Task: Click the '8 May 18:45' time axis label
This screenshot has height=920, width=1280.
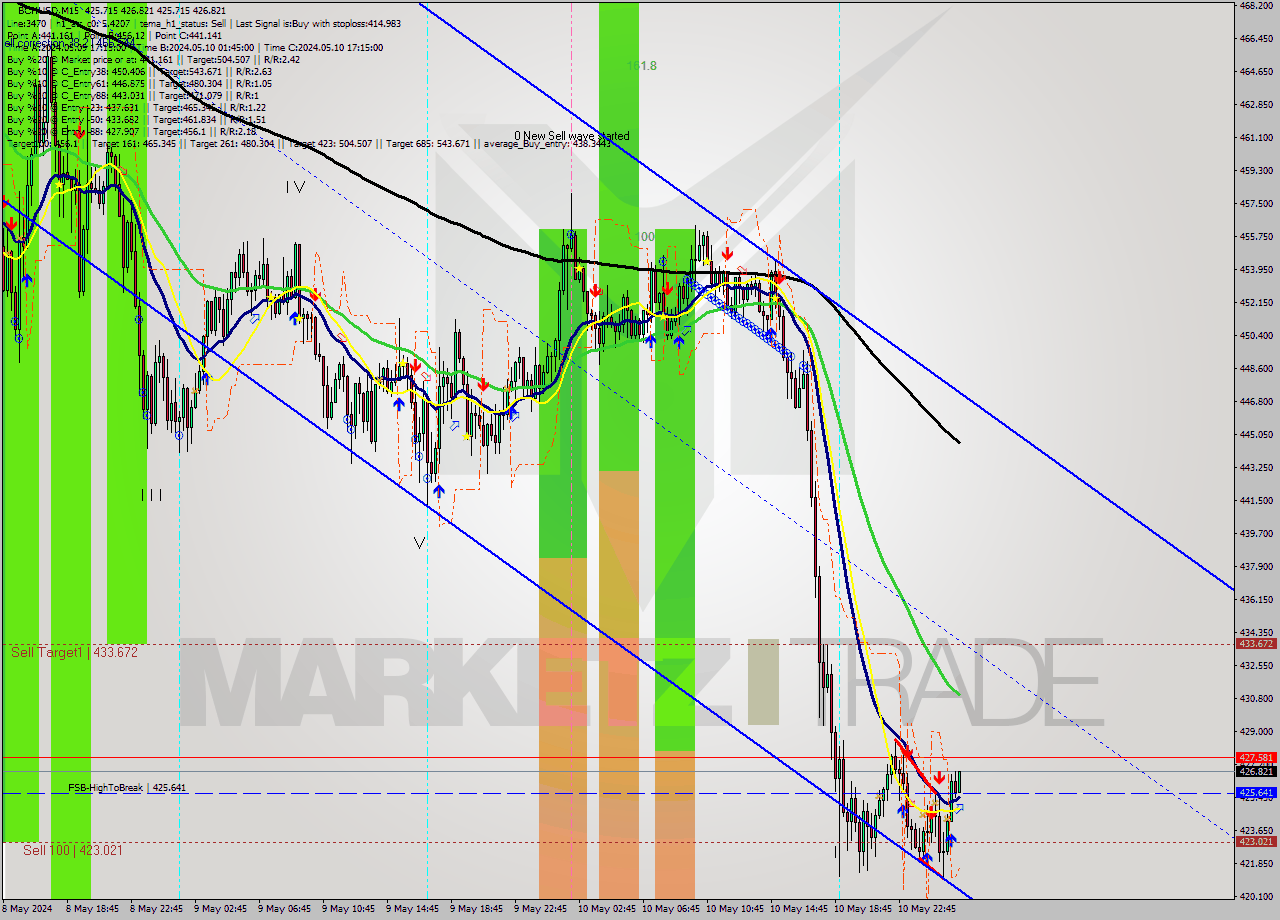Action: [x=92, y=909]
